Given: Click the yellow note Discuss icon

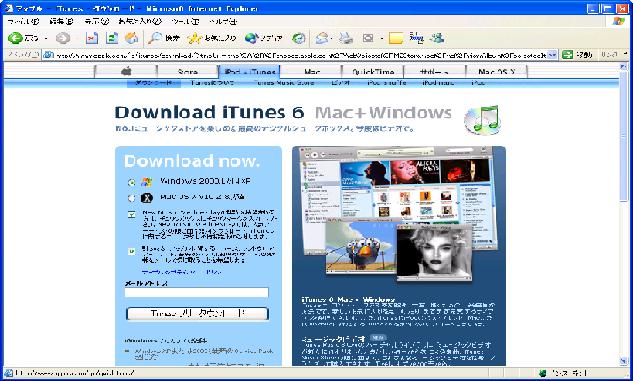Looking at the screenshot, I should (396, 38).
